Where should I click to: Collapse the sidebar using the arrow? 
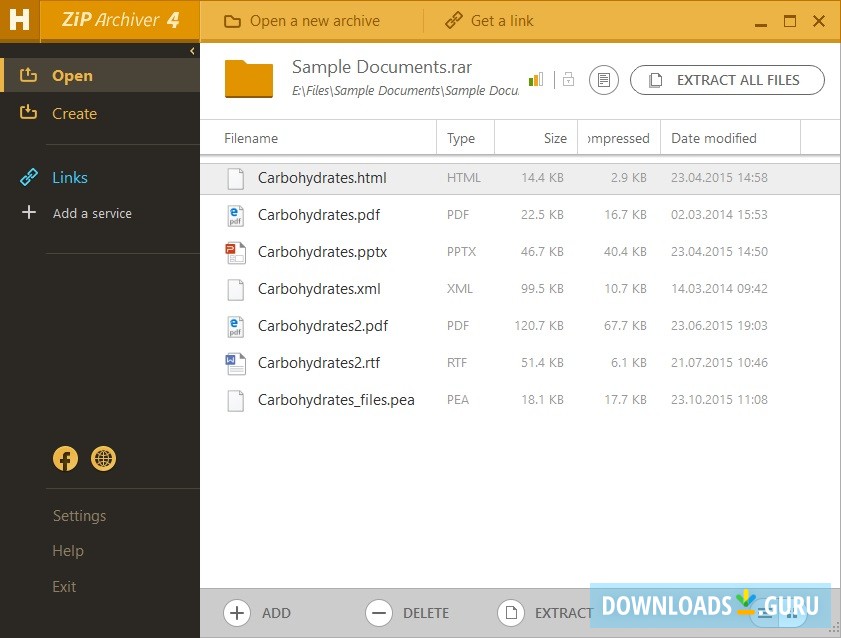tap(192, 50)
